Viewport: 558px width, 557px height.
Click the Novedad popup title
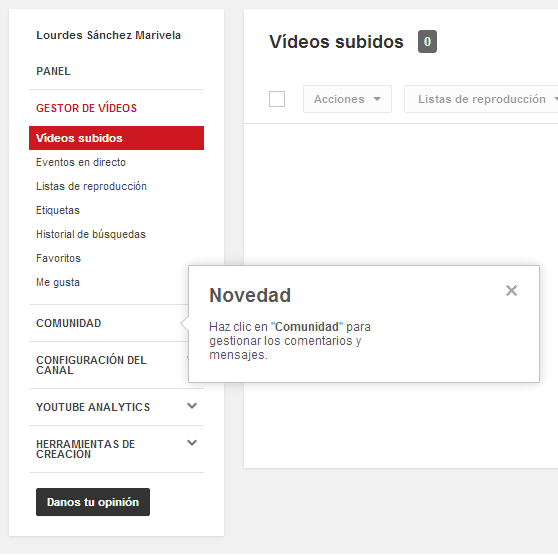250,295
